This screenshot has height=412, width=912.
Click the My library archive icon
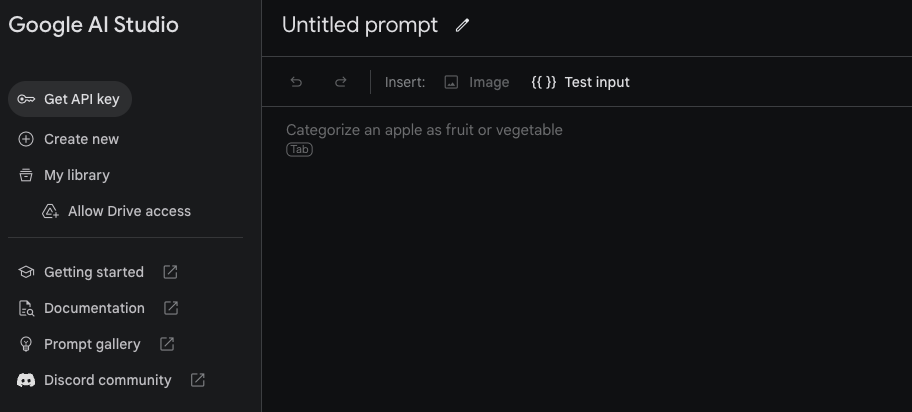click(26, 175)
